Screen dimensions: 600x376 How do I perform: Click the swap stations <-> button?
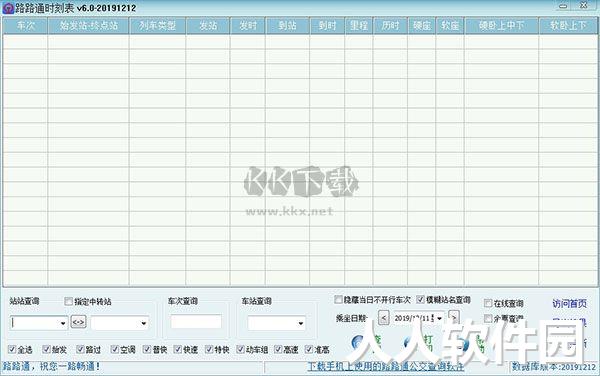pos(78,322)
